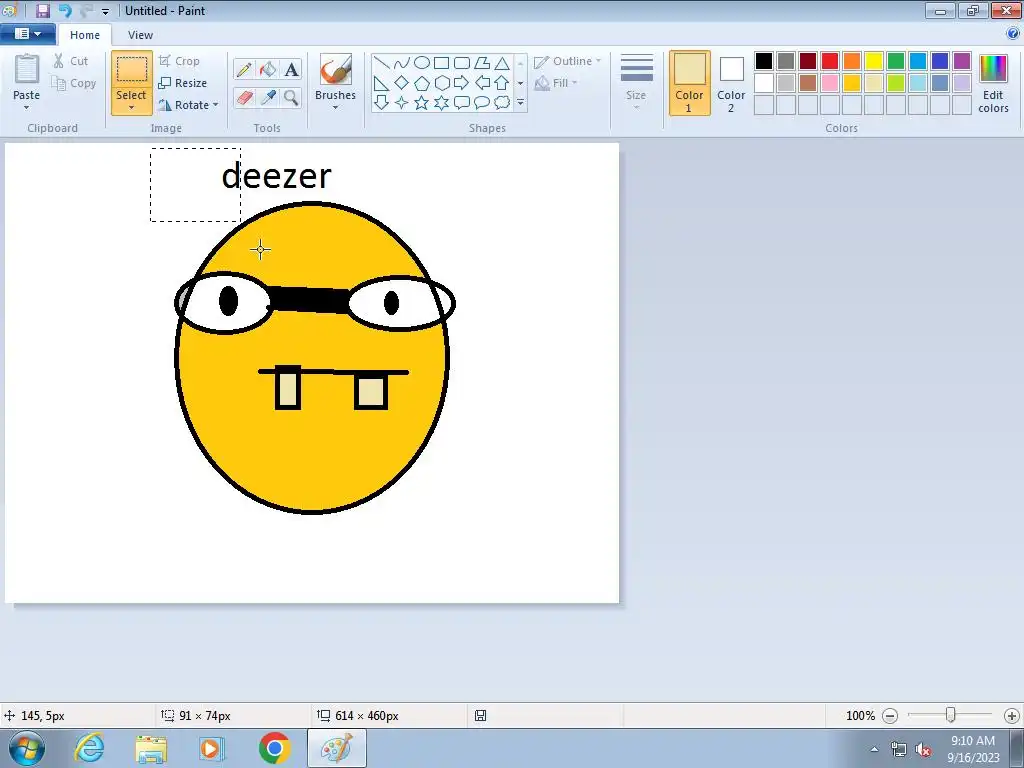
Task: Choose the Rounded rectangular callout shape
Action: tap(462, 103)
